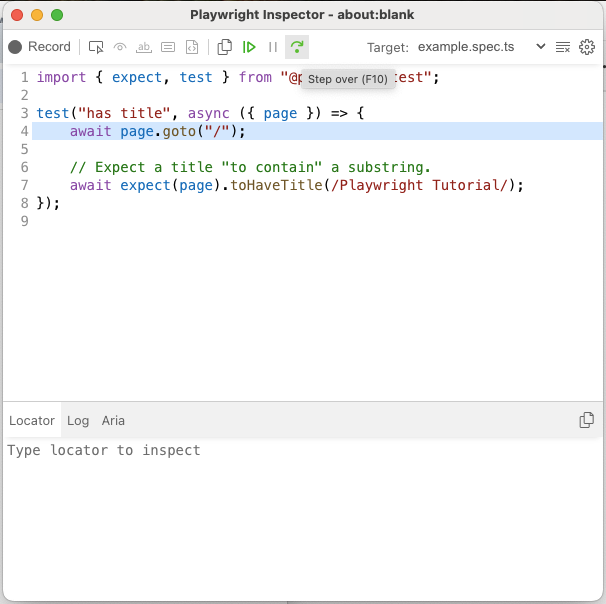The width and height of the screenshot is (606, 604).
Task: Click the Step over button
Action: point(296,47)
